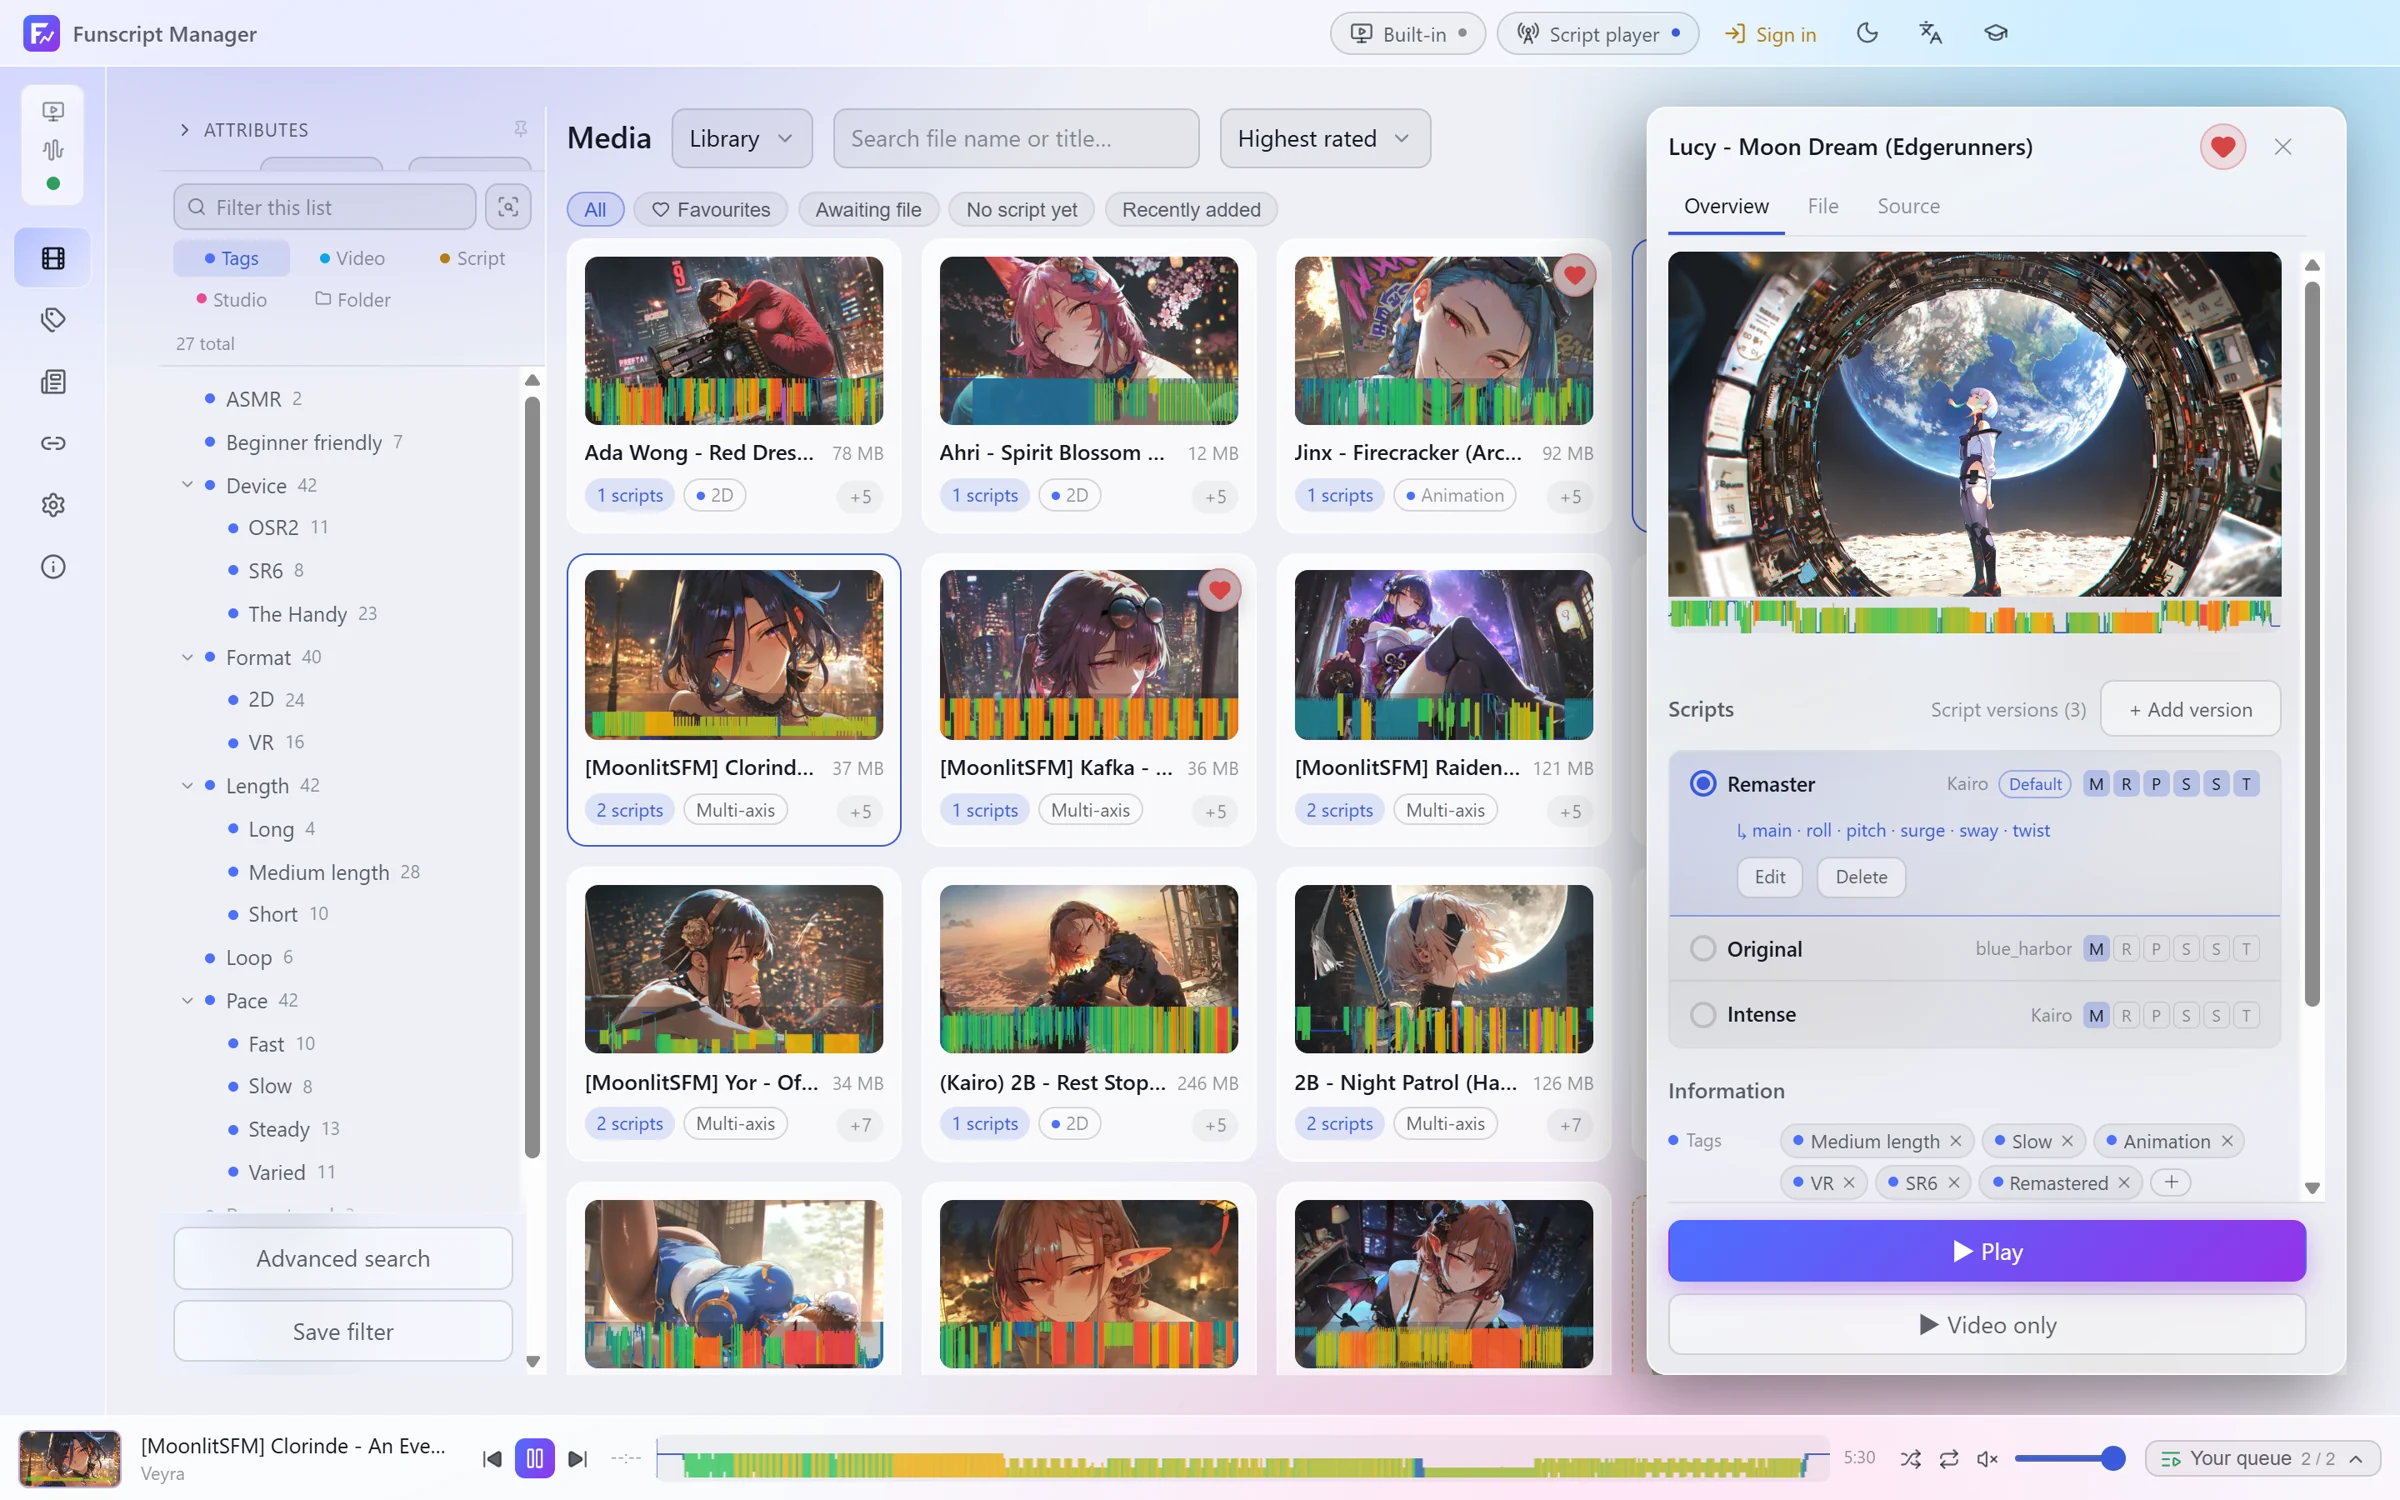
Task: Open the info icon in left sidebar
Action: (53, 567)
